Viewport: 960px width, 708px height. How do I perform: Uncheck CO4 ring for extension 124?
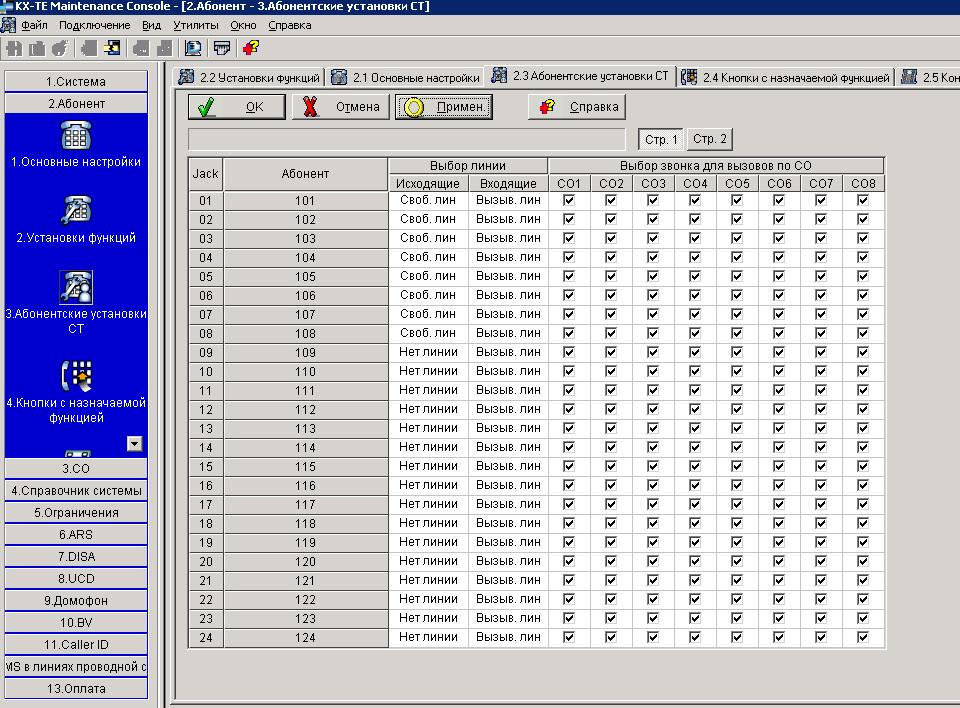(695, 637)
